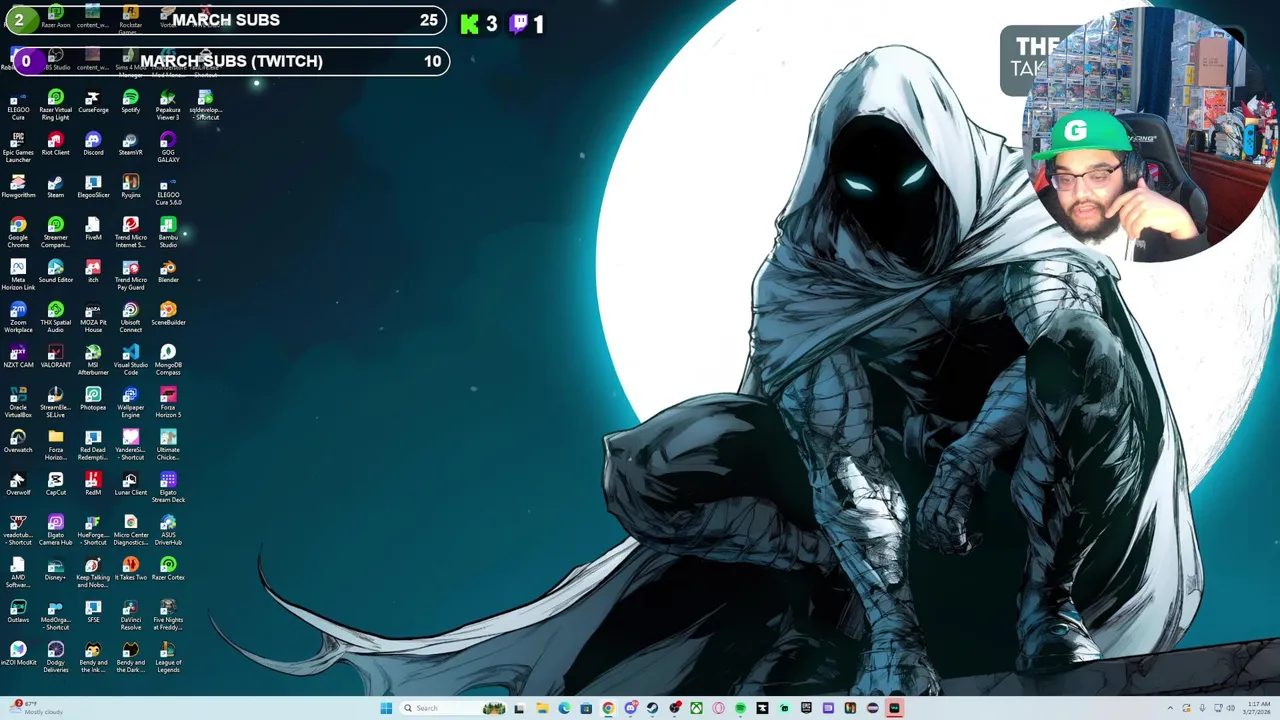The image size is (1280, 720).
Task: Select the Outlaws desktop icon
Action: pyautogui.click(x=18, y=612)
